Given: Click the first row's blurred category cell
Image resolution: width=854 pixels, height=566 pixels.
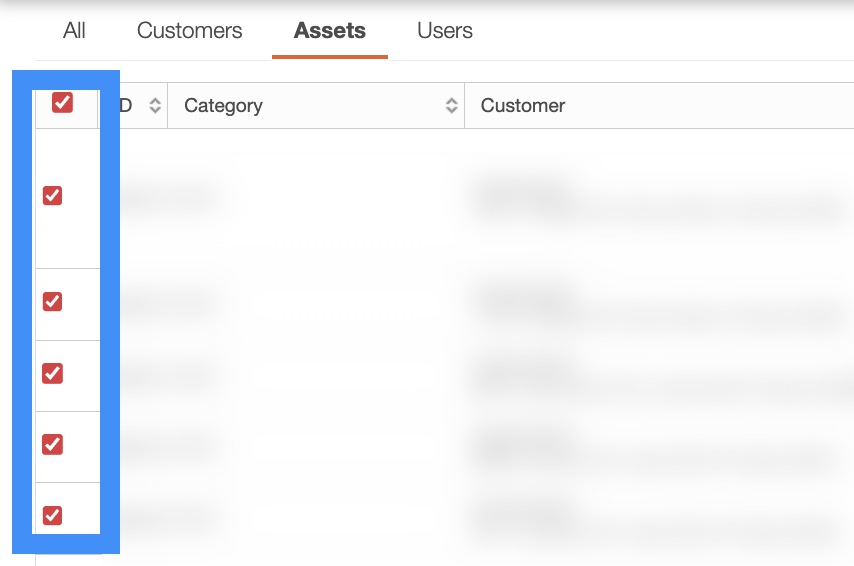Looking at the screenshot, I should 168,197.
